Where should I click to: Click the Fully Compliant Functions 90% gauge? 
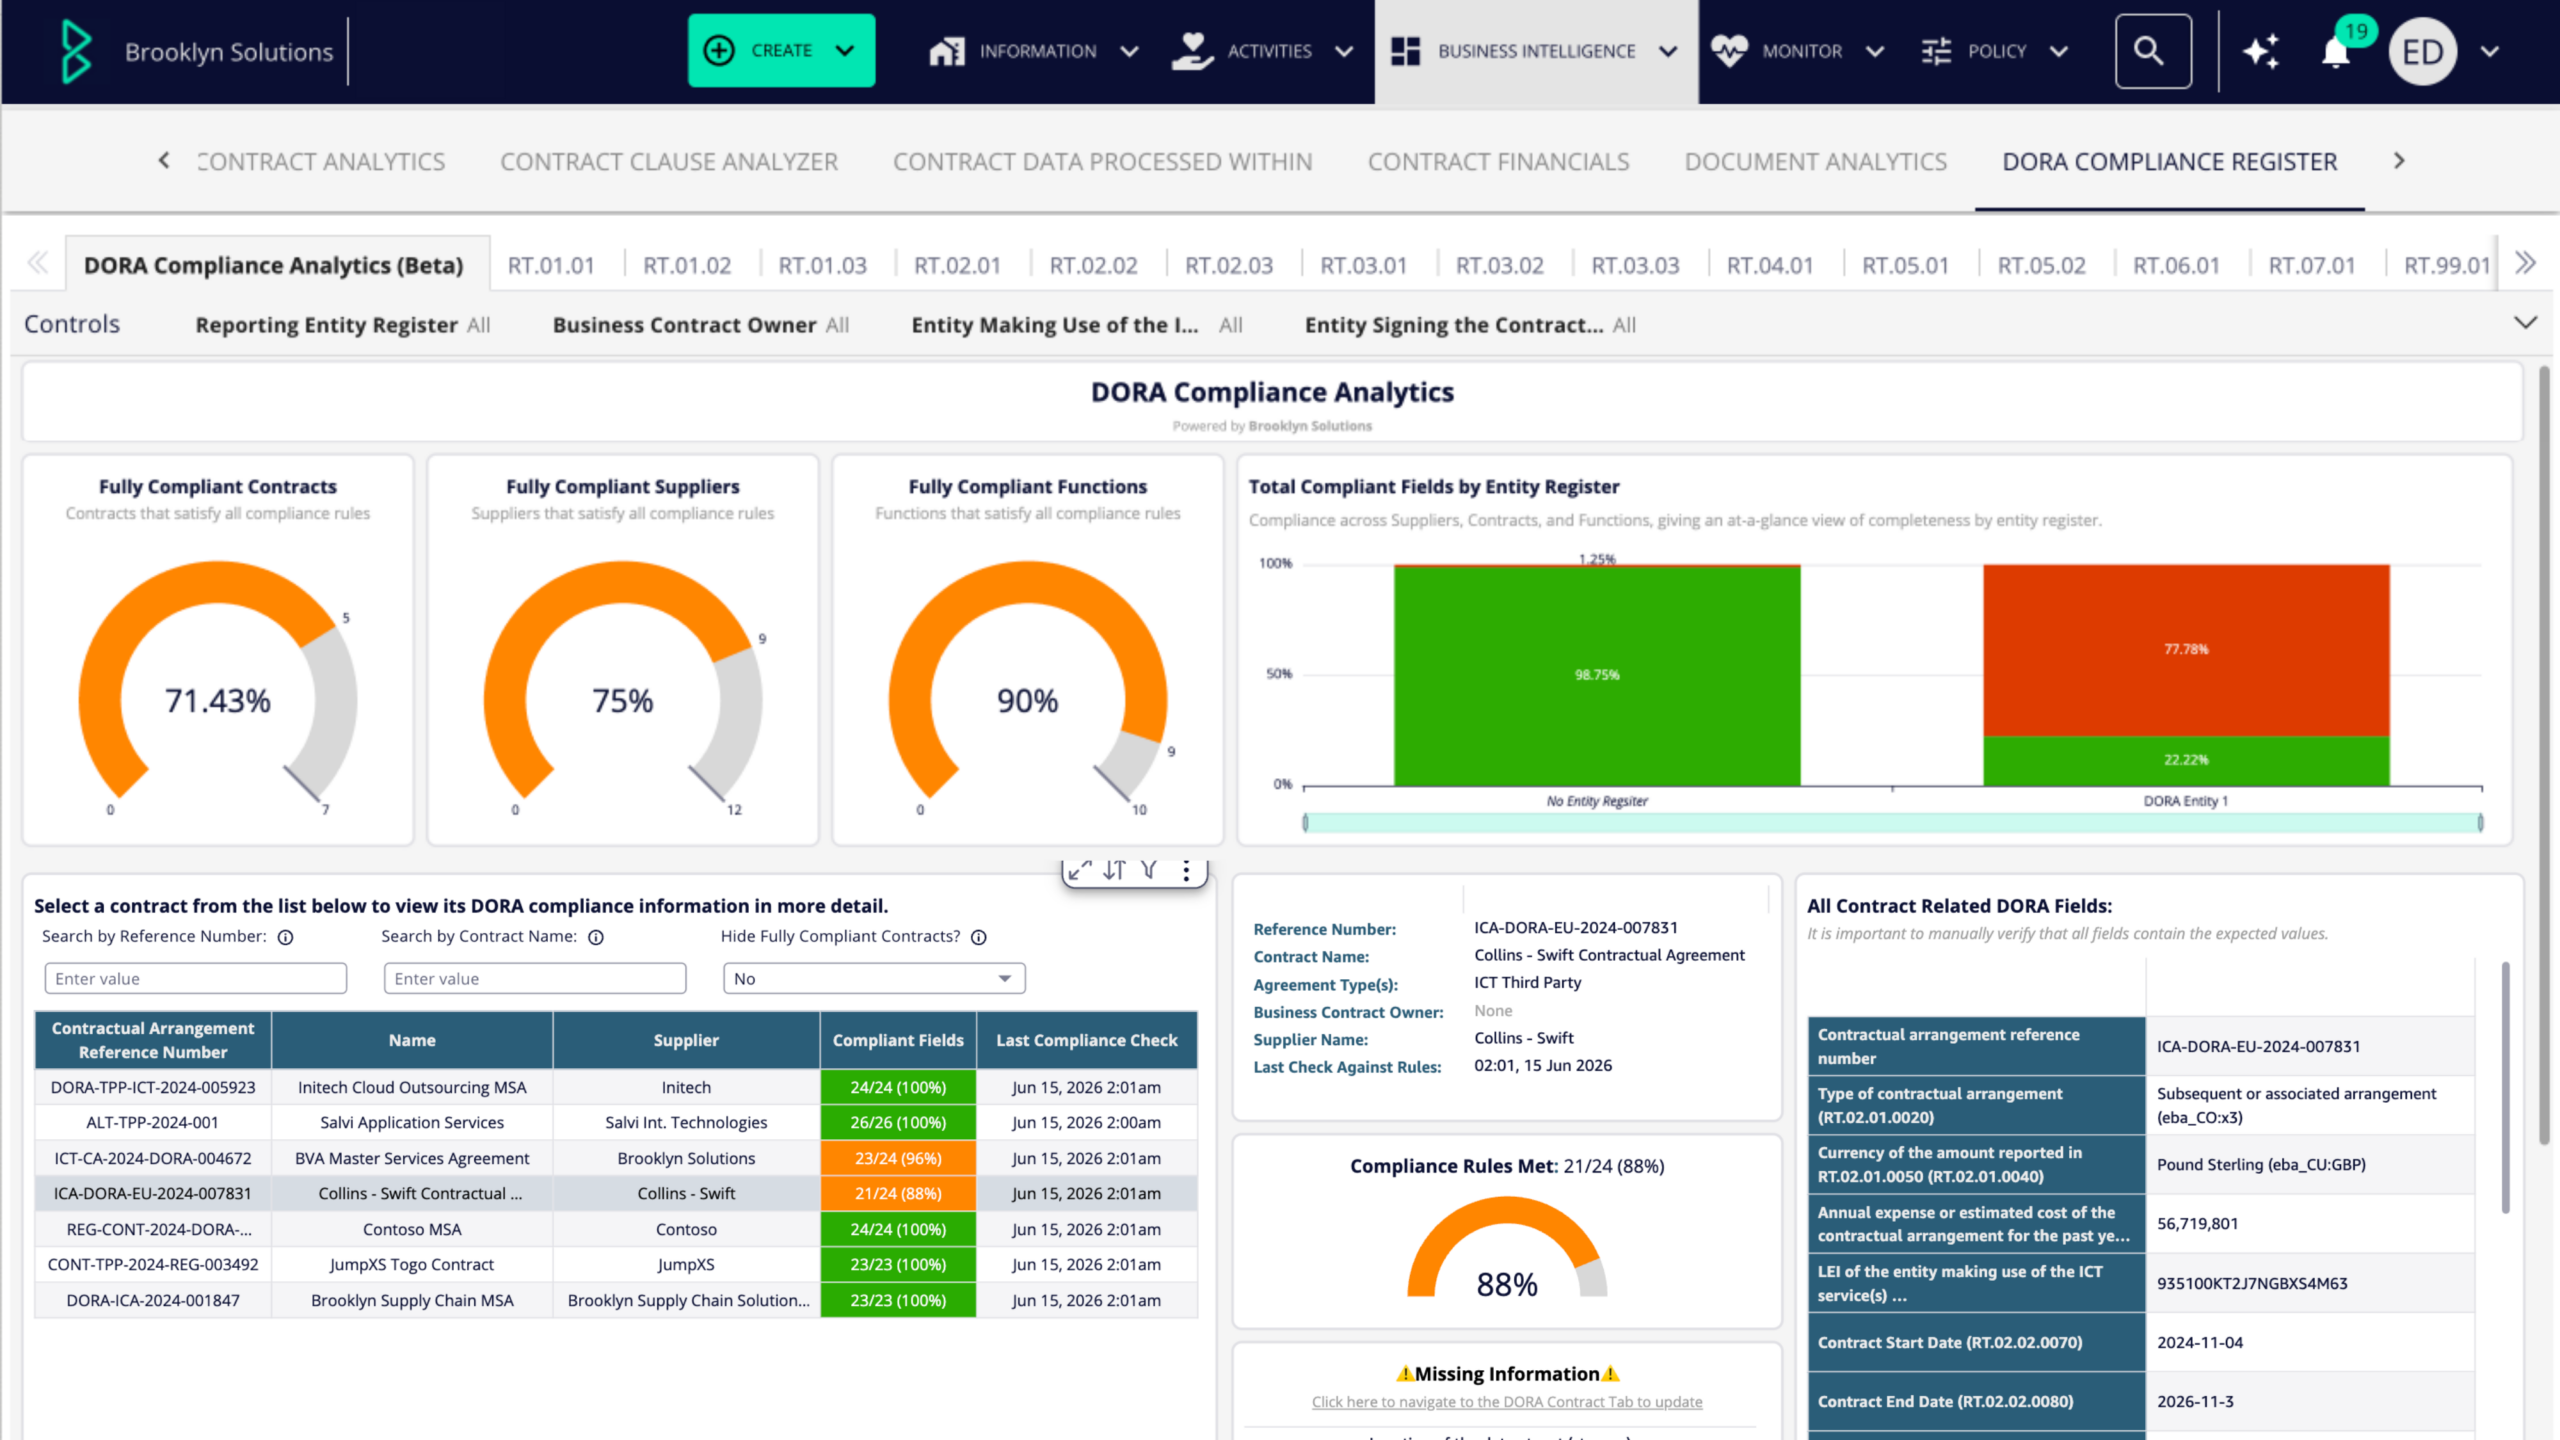click(1028, 680)
